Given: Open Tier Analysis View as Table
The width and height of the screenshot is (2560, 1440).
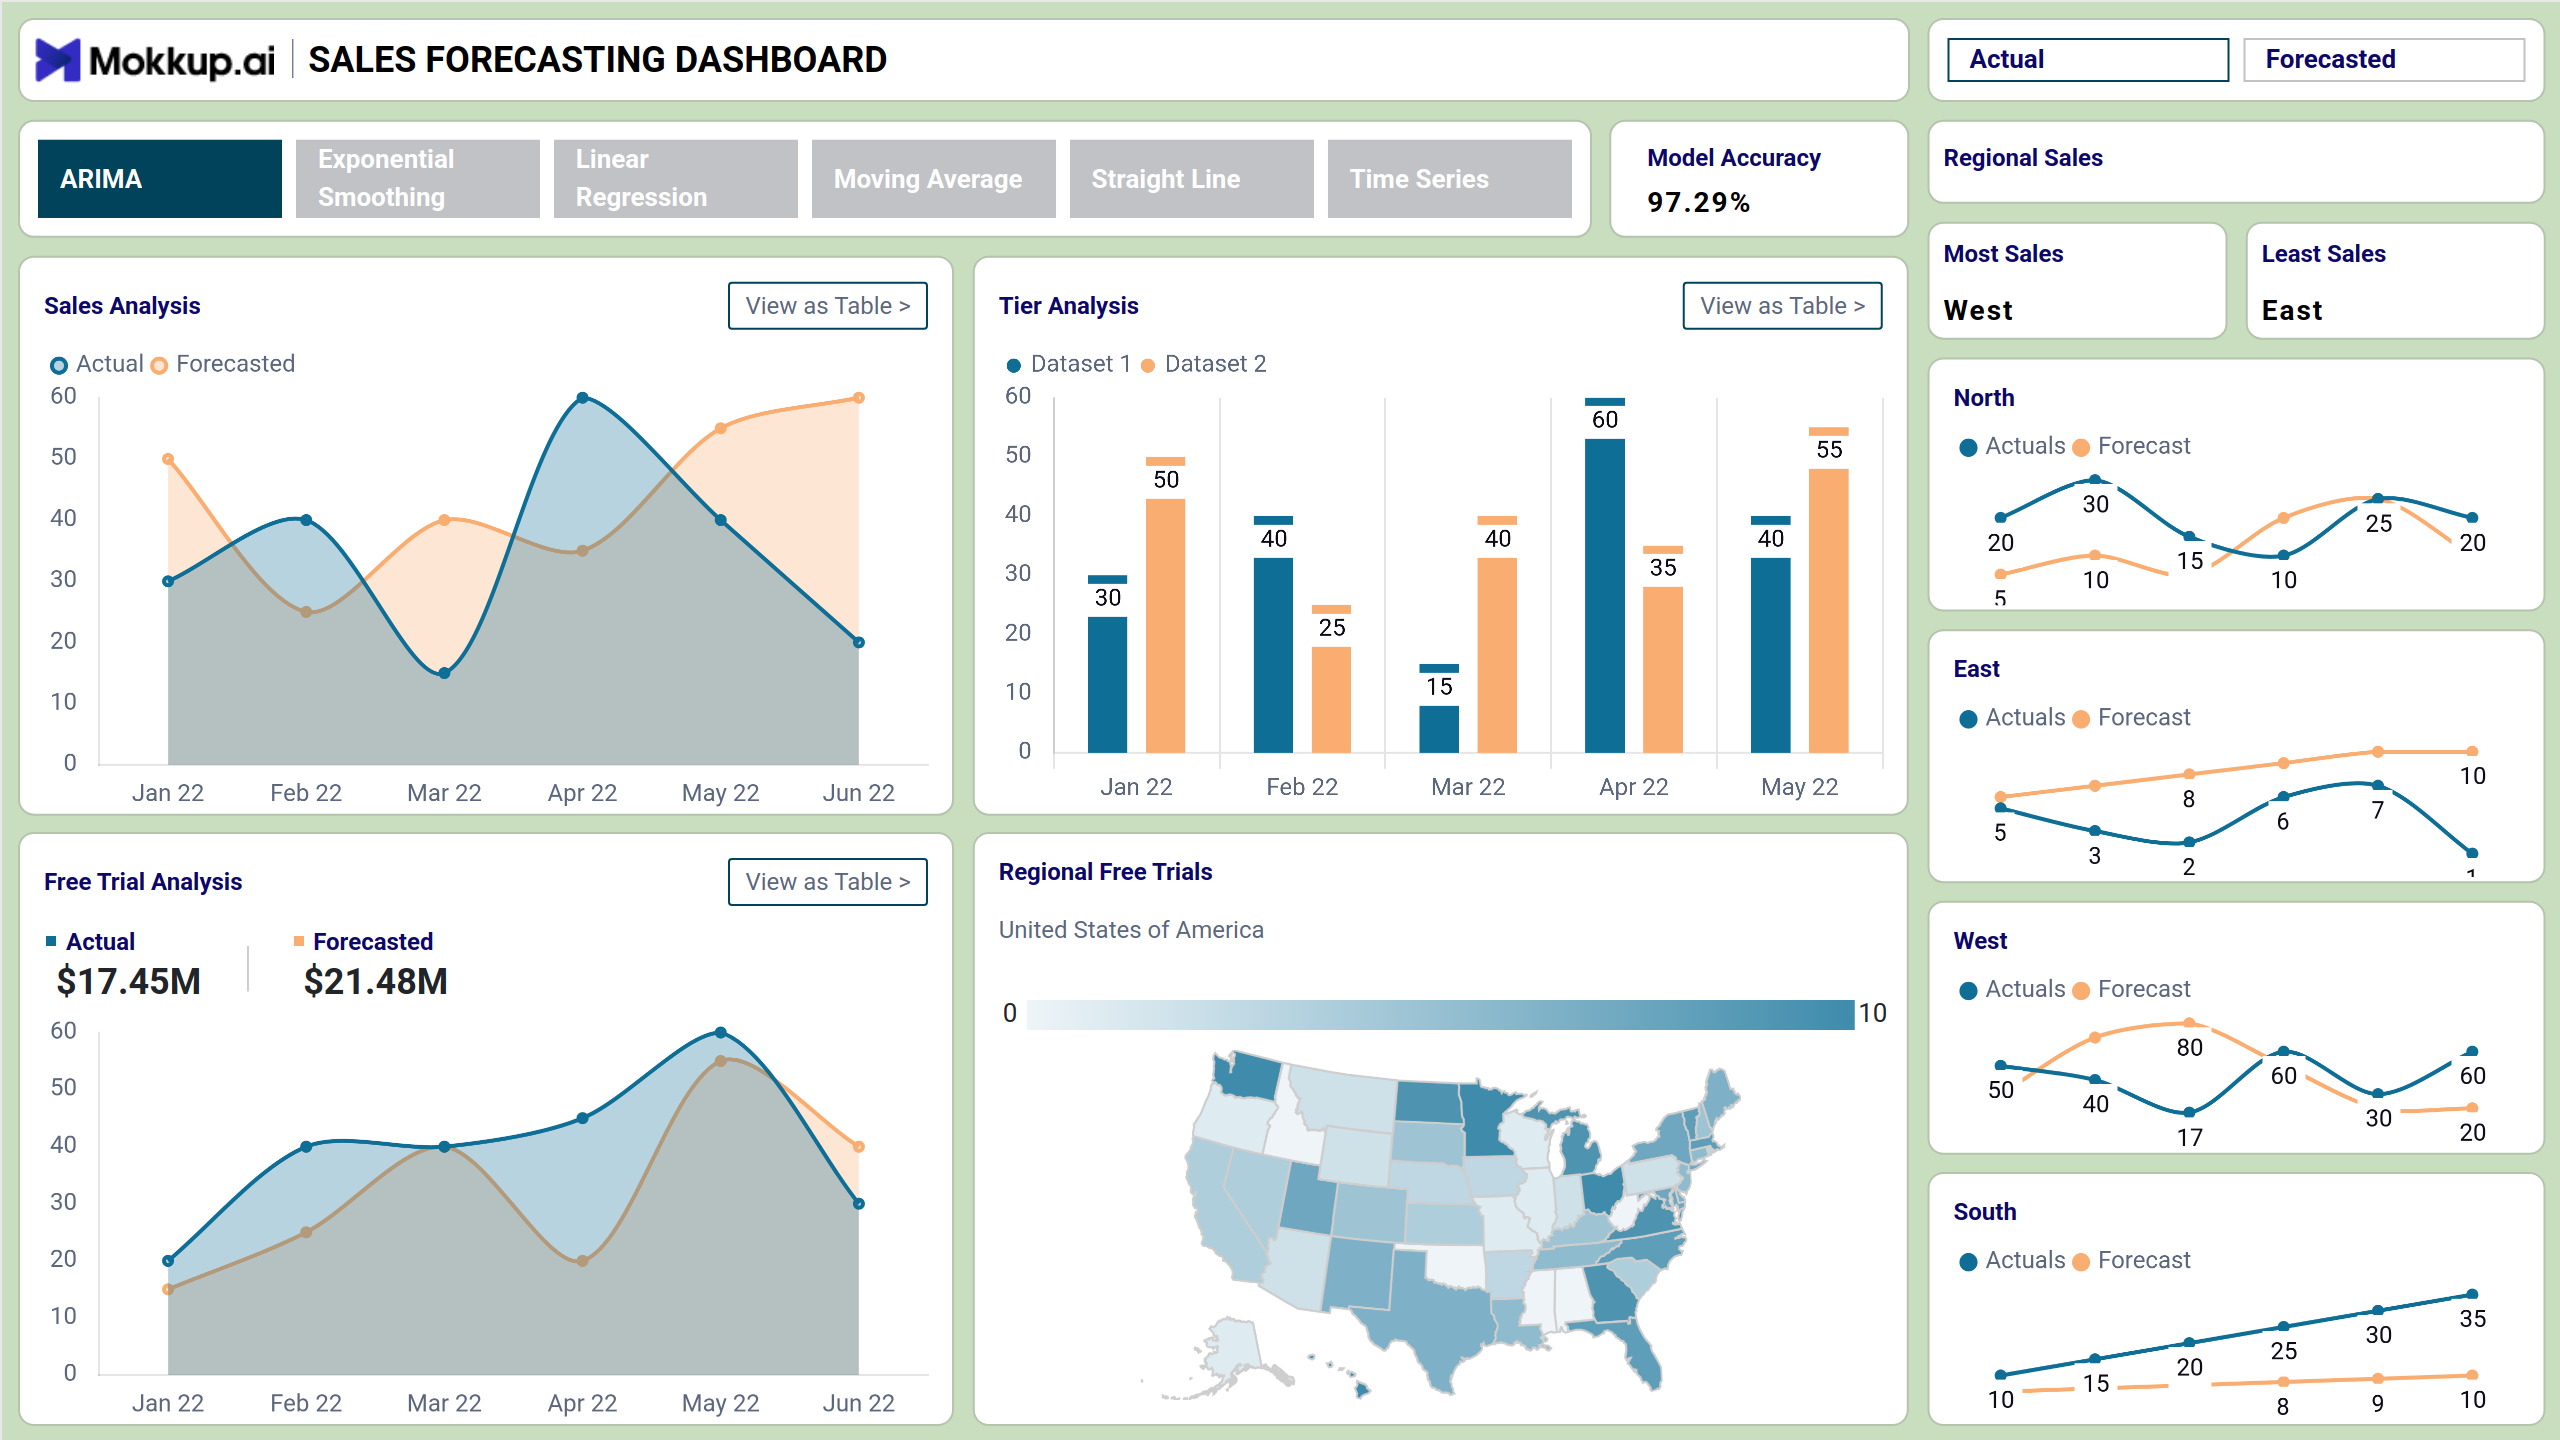Looking at the screenshot, I should (x=1783, y=306).
